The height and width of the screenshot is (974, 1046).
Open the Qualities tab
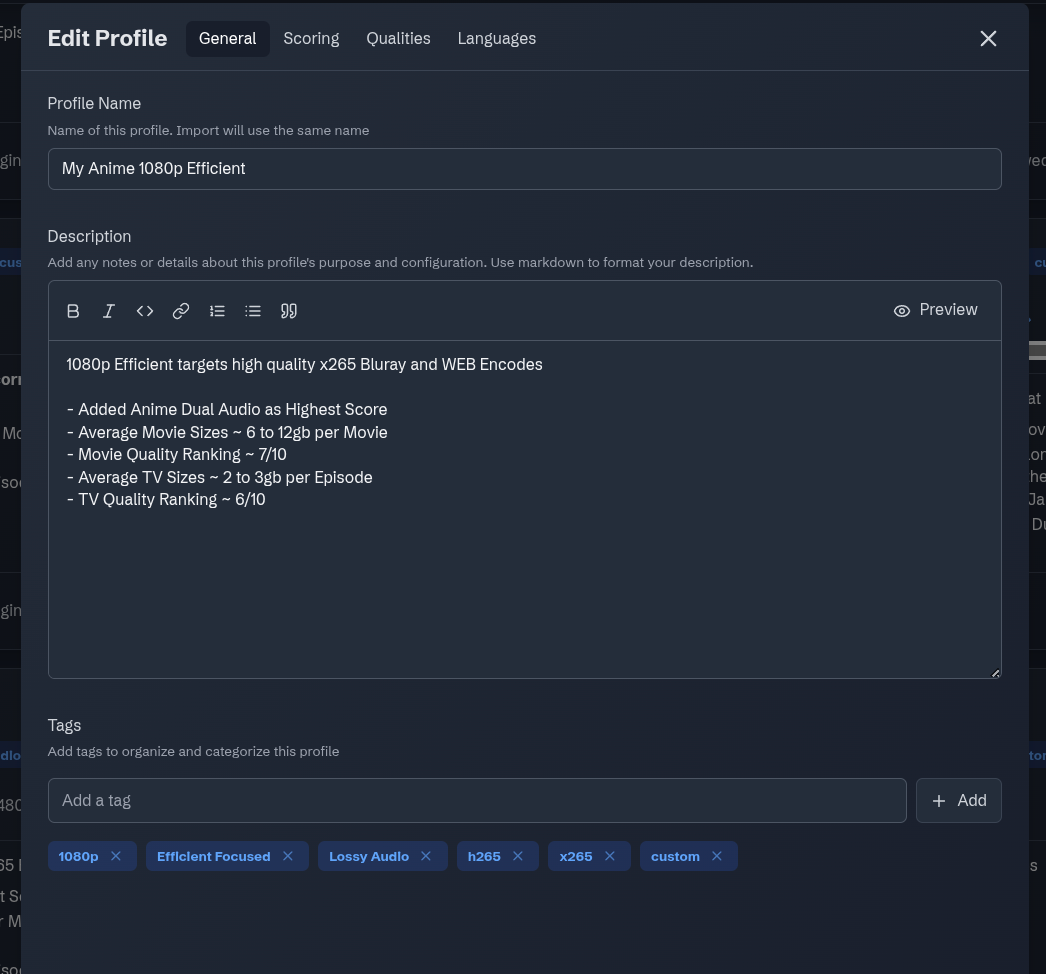[x=398, y=39]
